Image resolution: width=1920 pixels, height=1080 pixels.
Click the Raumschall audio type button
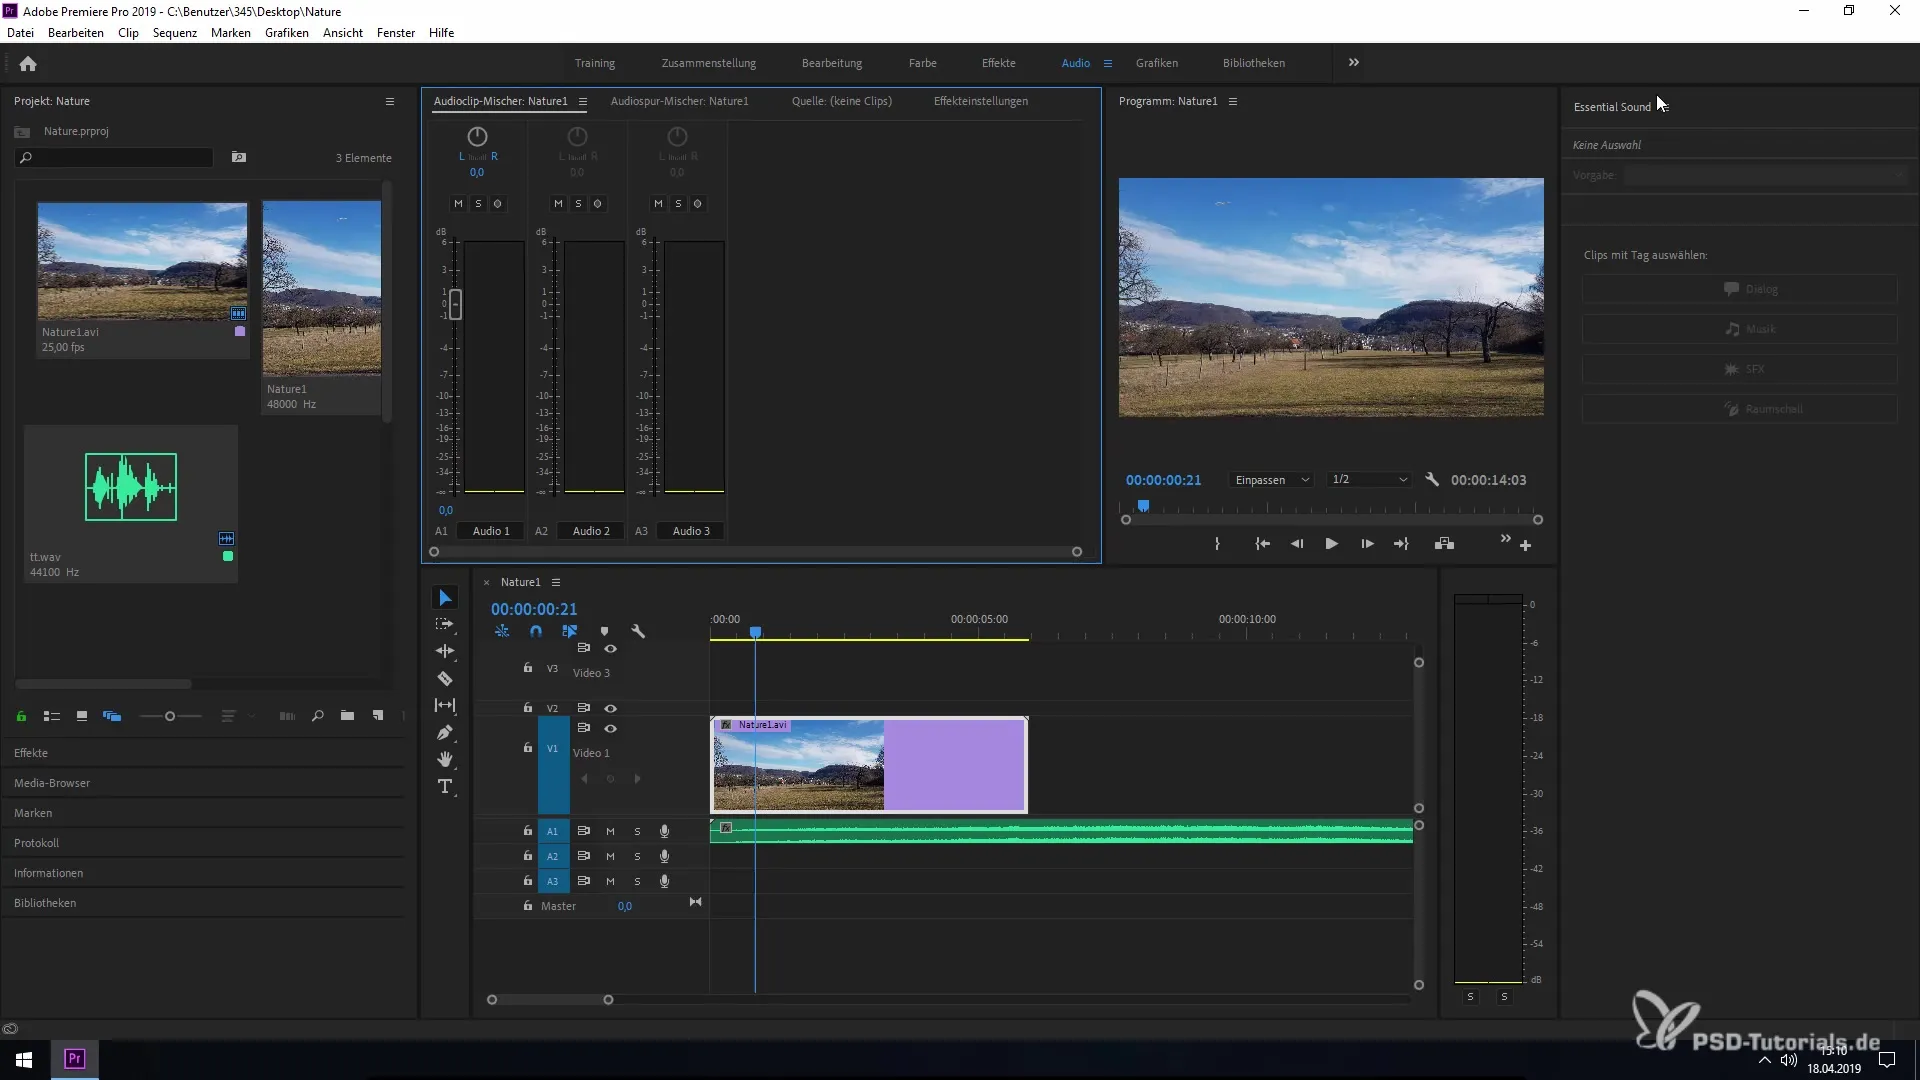click(x=1739, y=409)
